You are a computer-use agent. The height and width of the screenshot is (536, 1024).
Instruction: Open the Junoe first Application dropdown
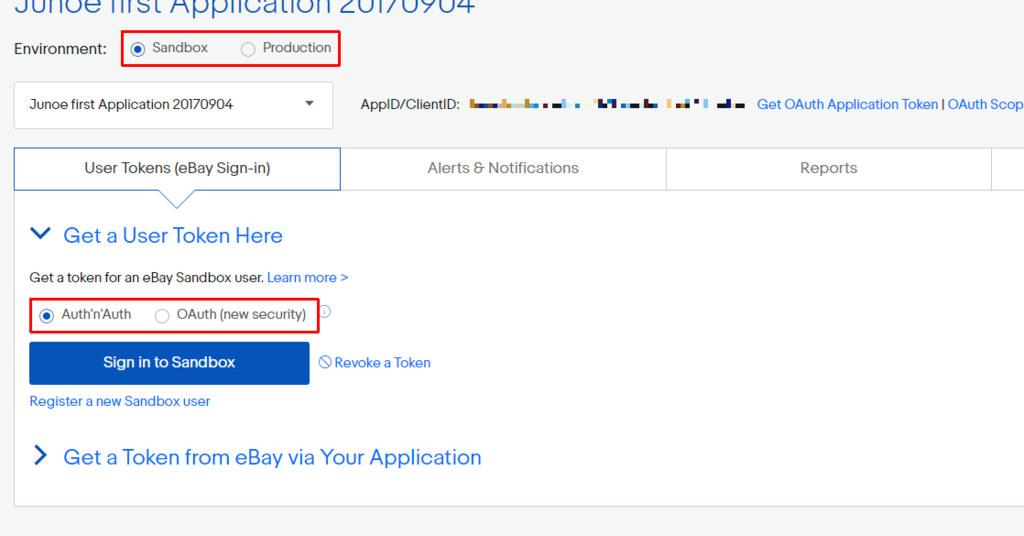174,105
